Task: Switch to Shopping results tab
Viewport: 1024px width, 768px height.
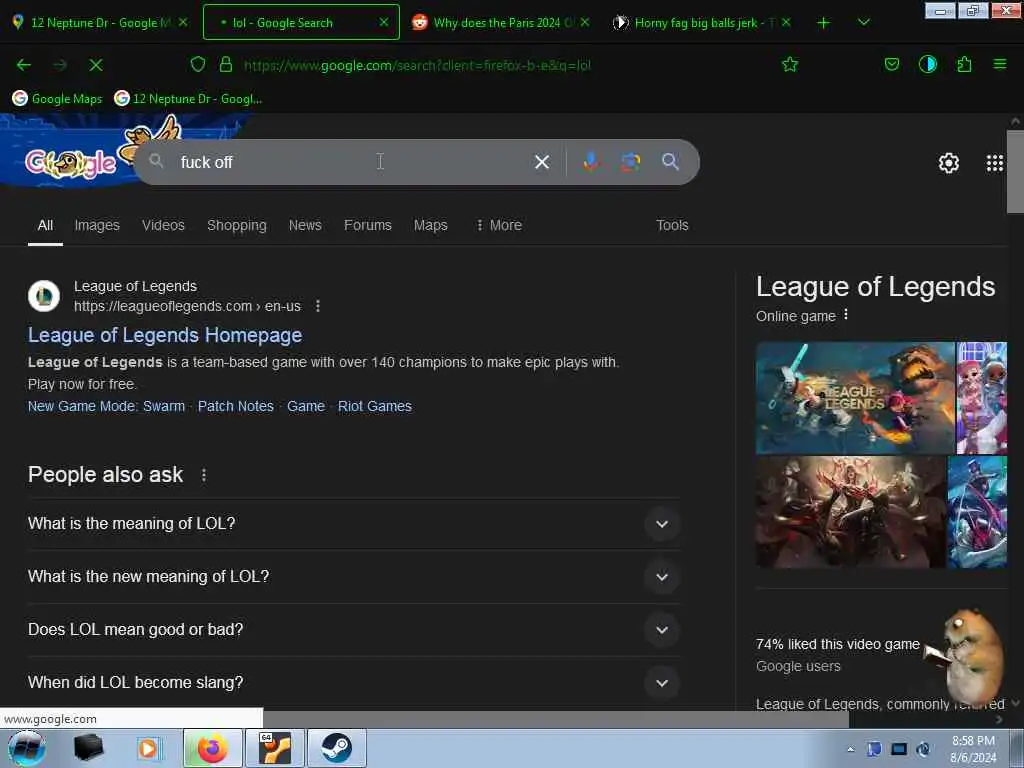Action: tap(236, 225)
